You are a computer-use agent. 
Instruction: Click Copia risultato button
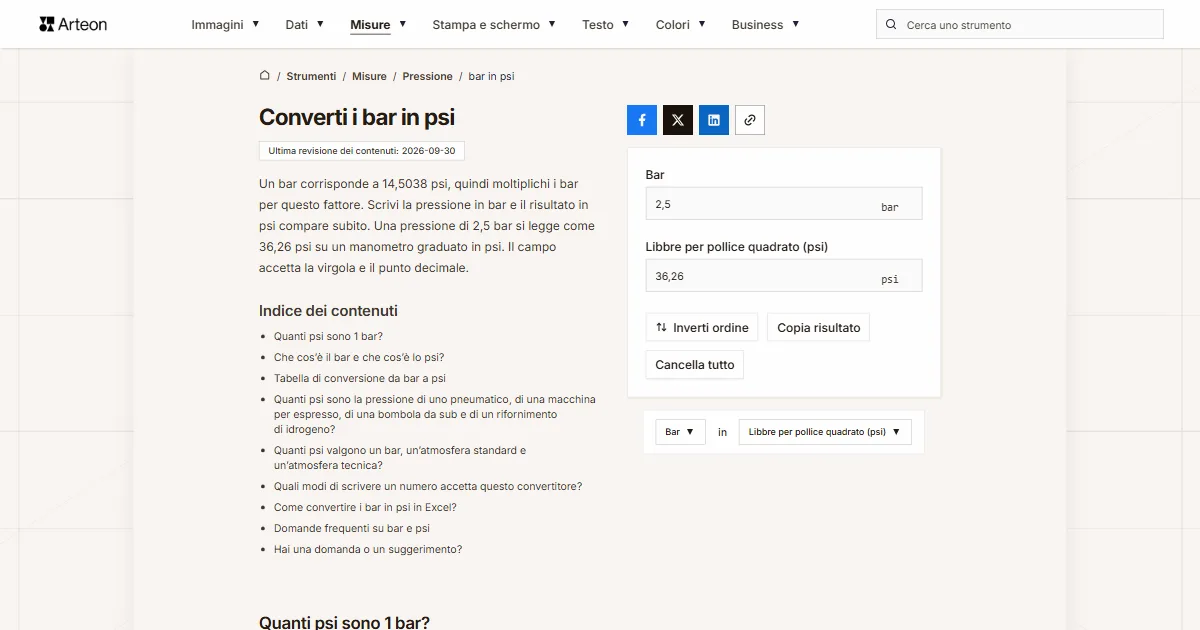819,327
